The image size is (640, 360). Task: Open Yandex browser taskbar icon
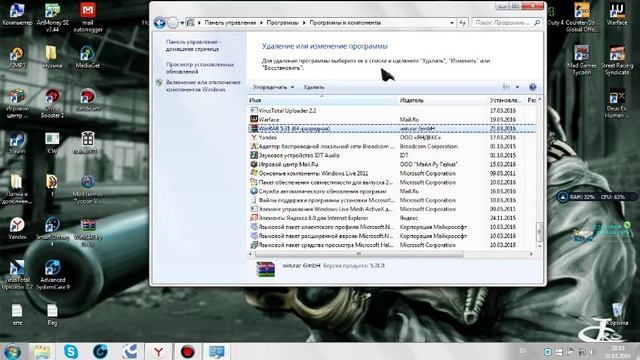pyautogui.click(x=158, y=351)
